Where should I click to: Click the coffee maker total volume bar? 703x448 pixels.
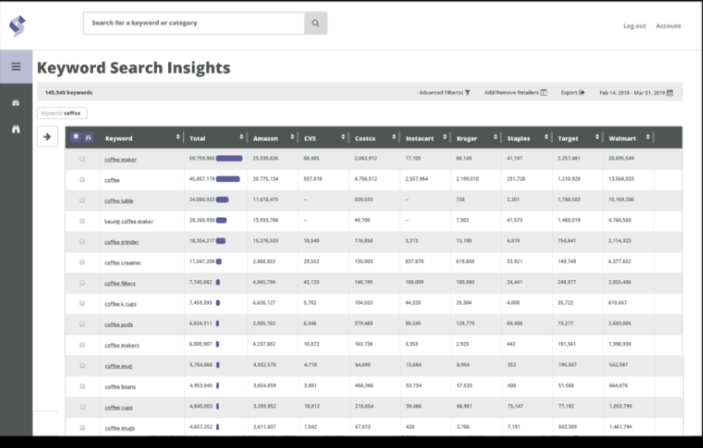pos(229,158)
